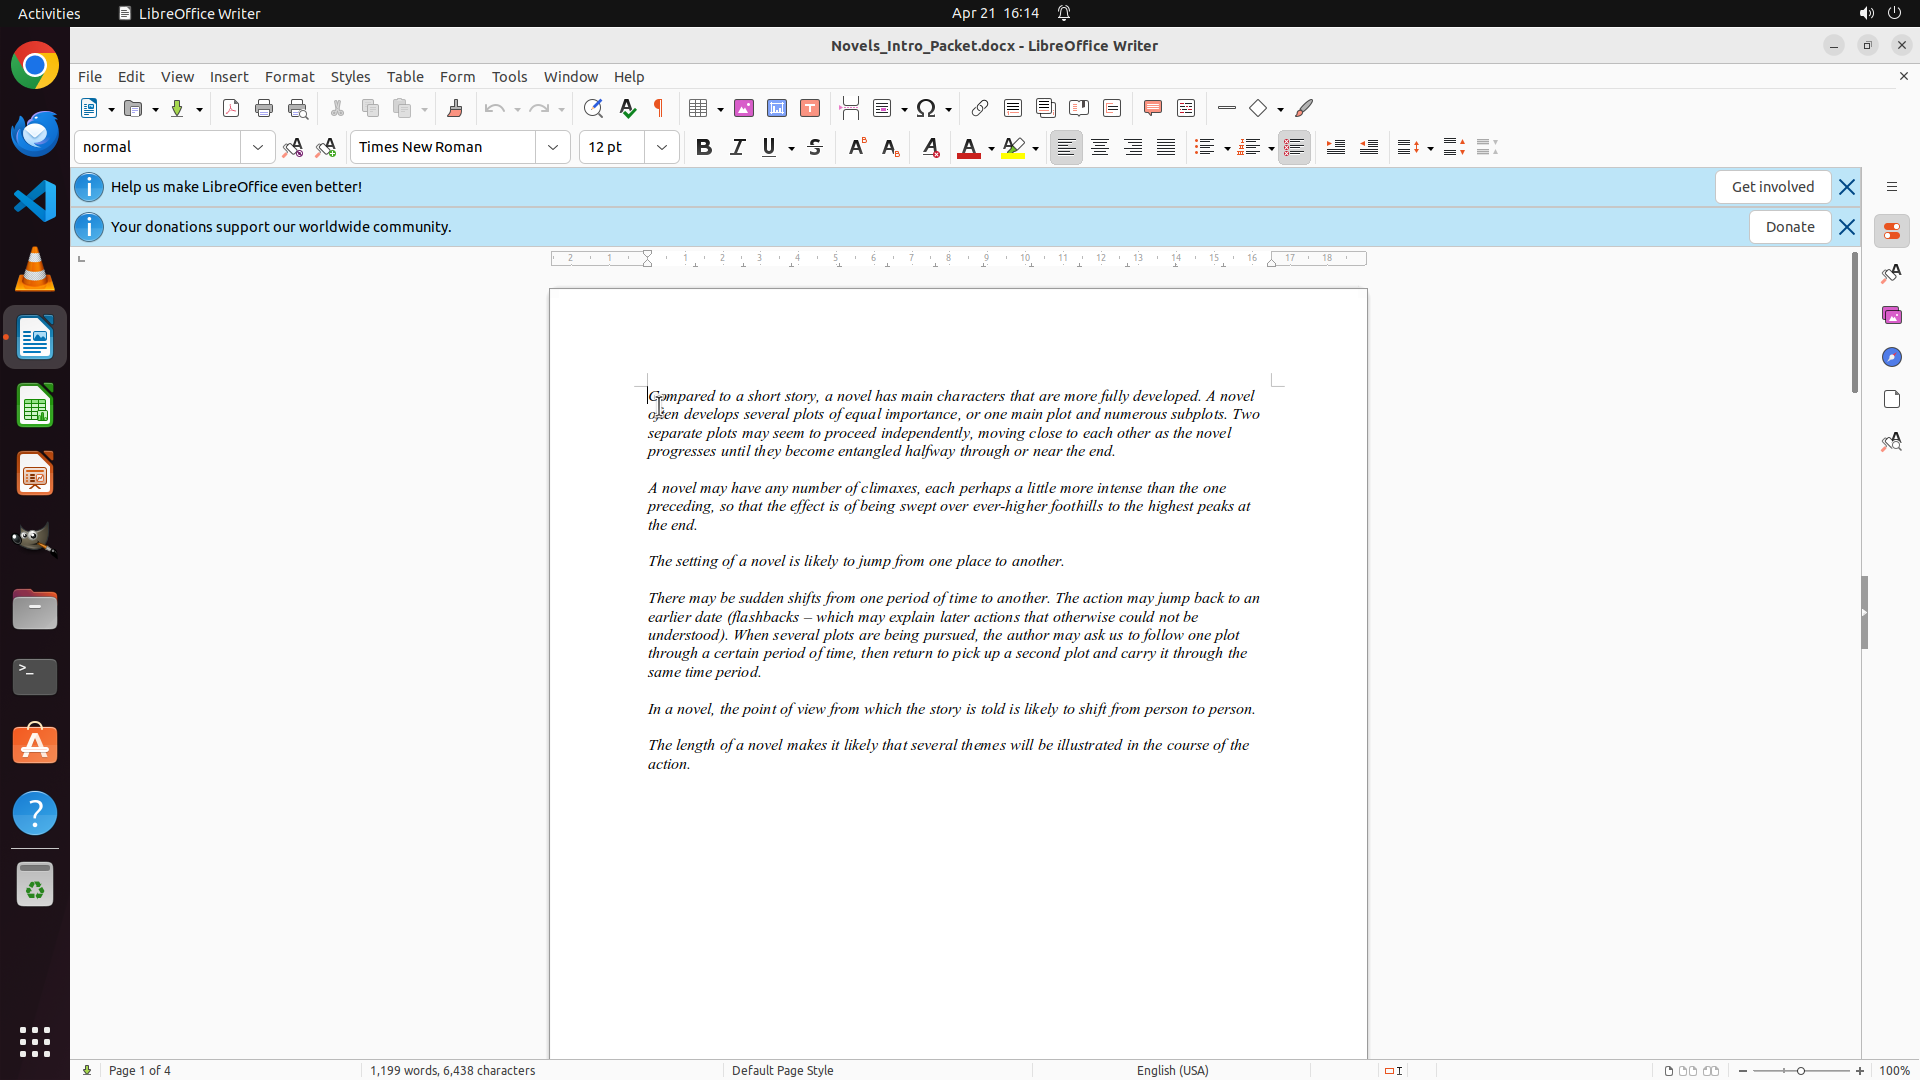The width and height of the screenshot is (1920, 1080).
Task: Open Navigator from the sidebar
Action: (1891, 357)
